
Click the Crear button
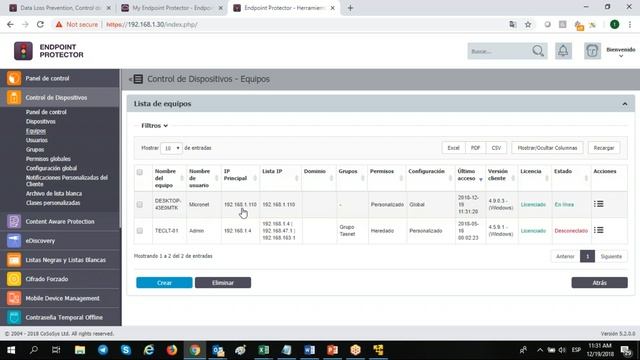point(164,282)
